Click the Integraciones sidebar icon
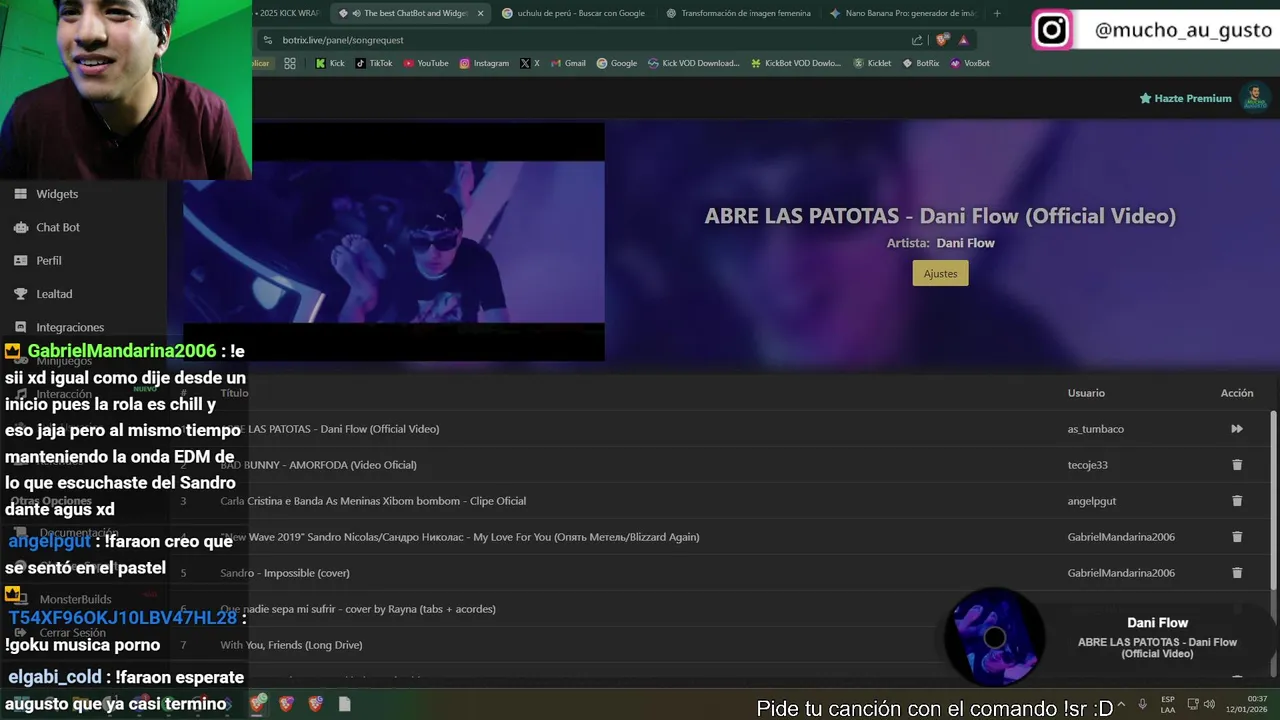 coord(20,327)
